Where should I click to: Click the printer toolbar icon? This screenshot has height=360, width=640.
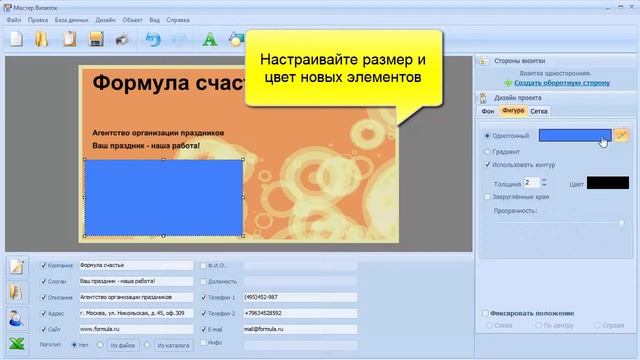point(122,40)
